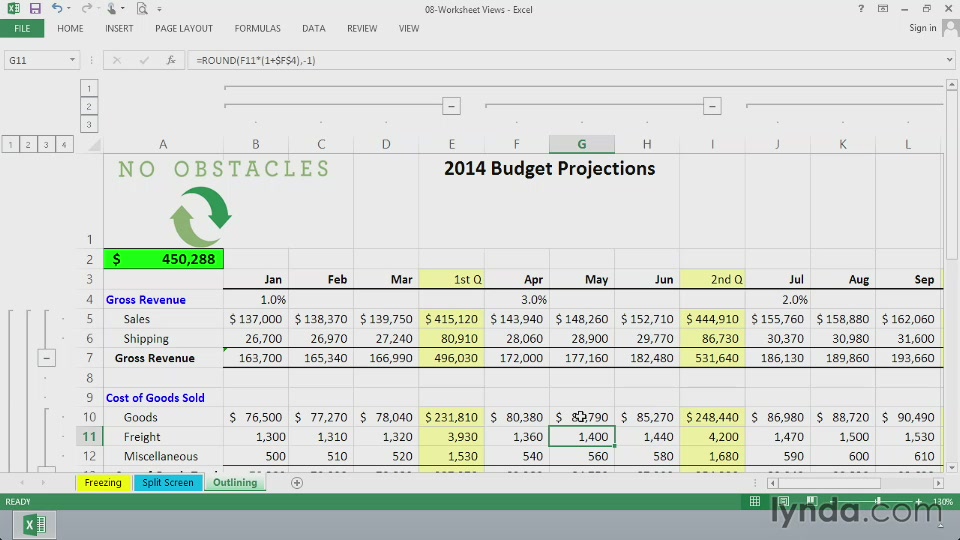
Task: Switch to Normal view icon in status bar
Action: [x=755, y=501]
